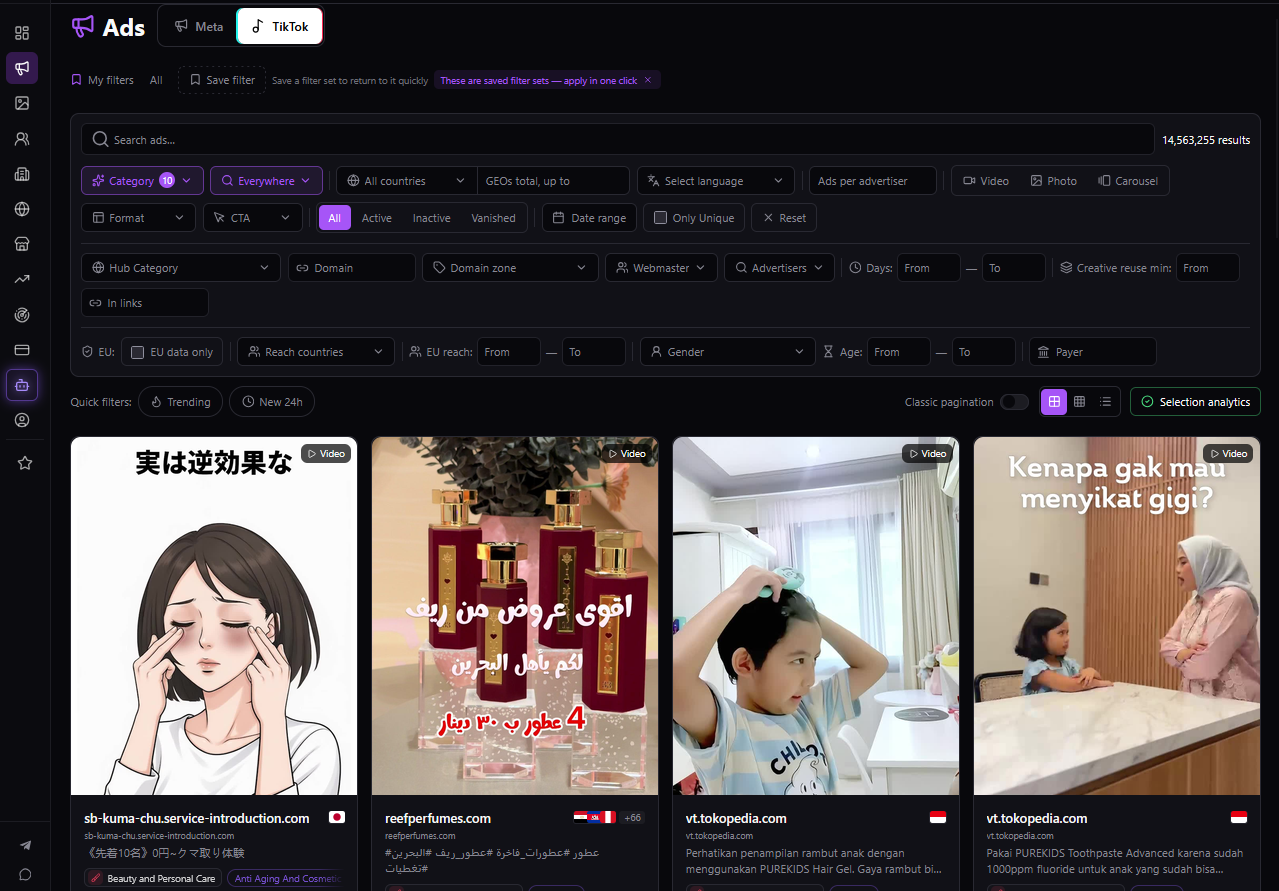Open the Advertisers dropdown
Screen dimensions: 1279x891
pos(779,268)
